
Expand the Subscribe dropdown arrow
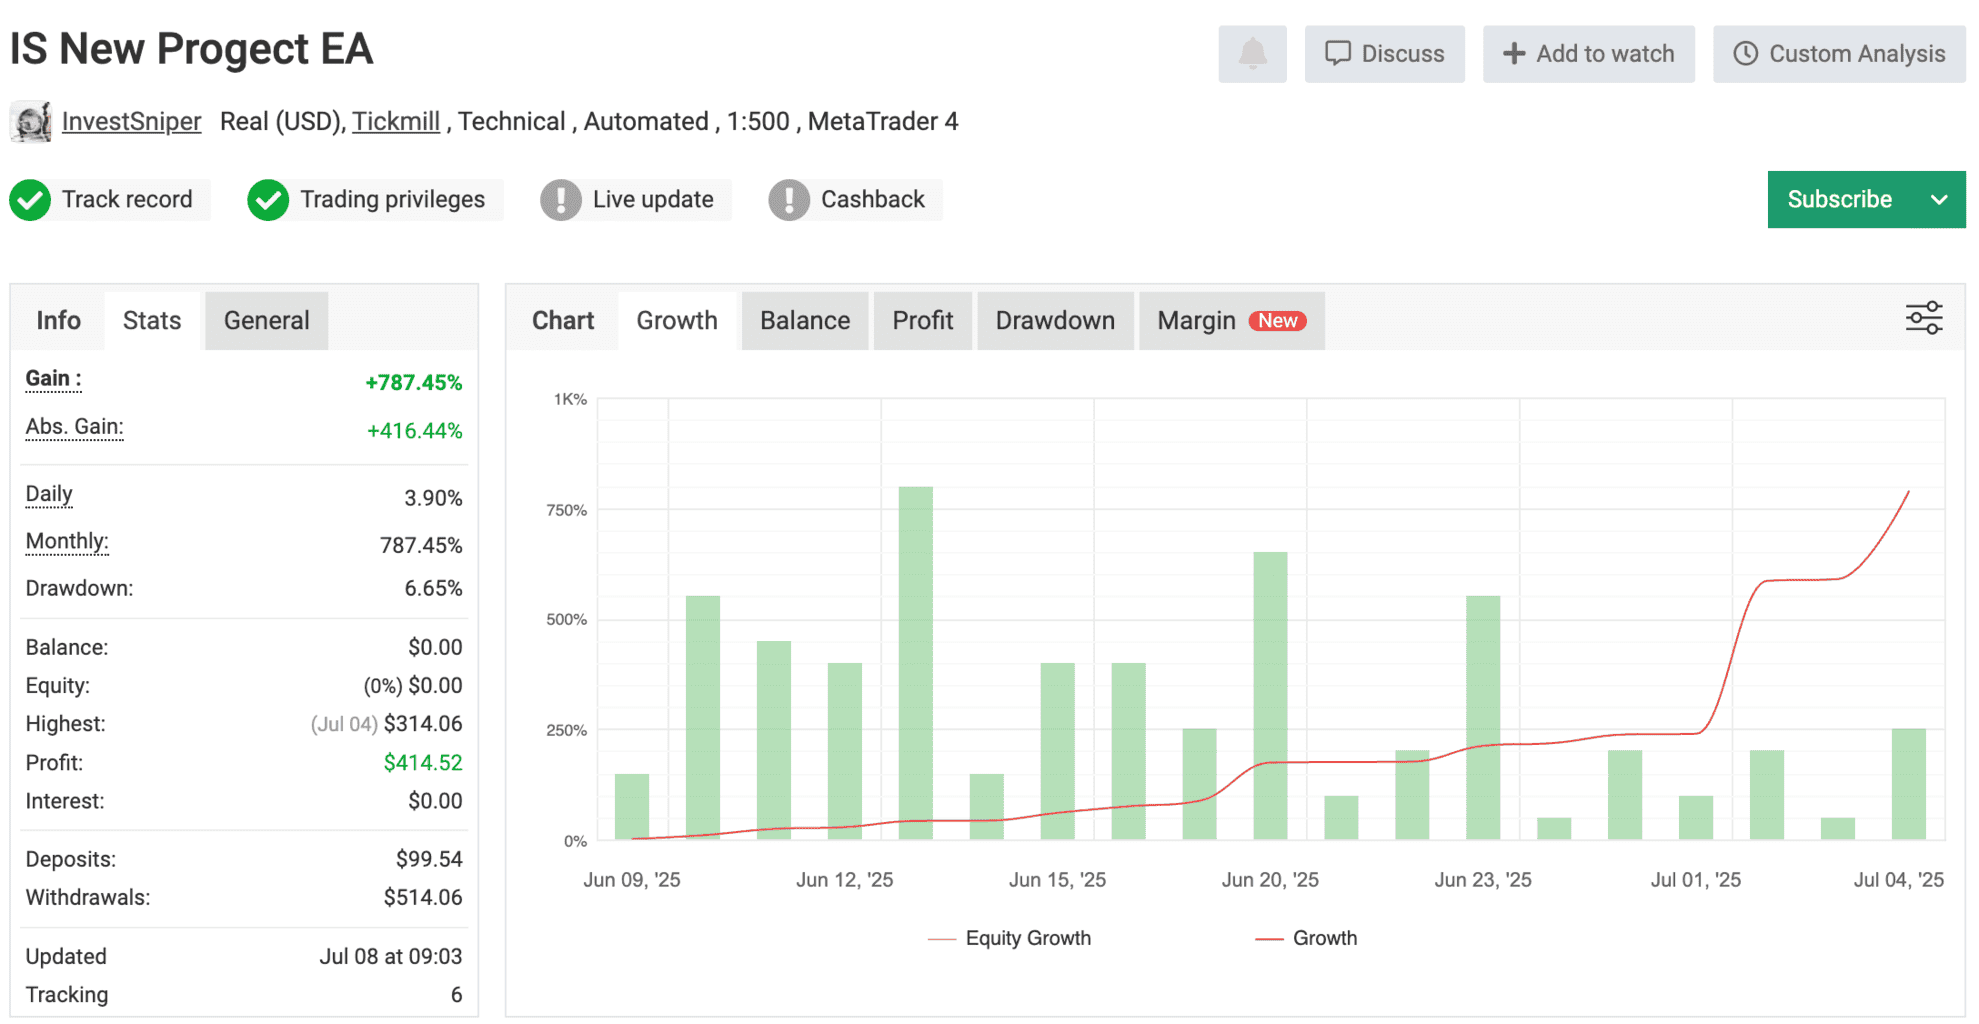coord(1939,200)
